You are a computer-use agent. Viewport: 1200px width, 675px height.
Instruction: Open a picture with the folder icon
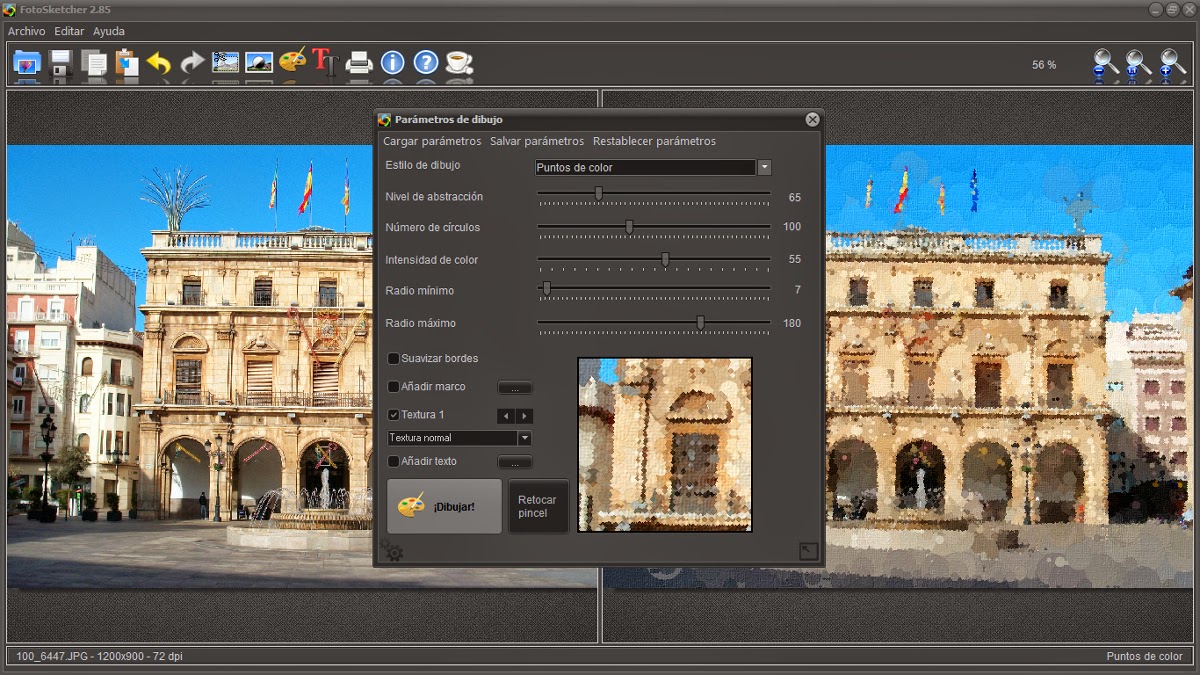(x=26, y=64)
